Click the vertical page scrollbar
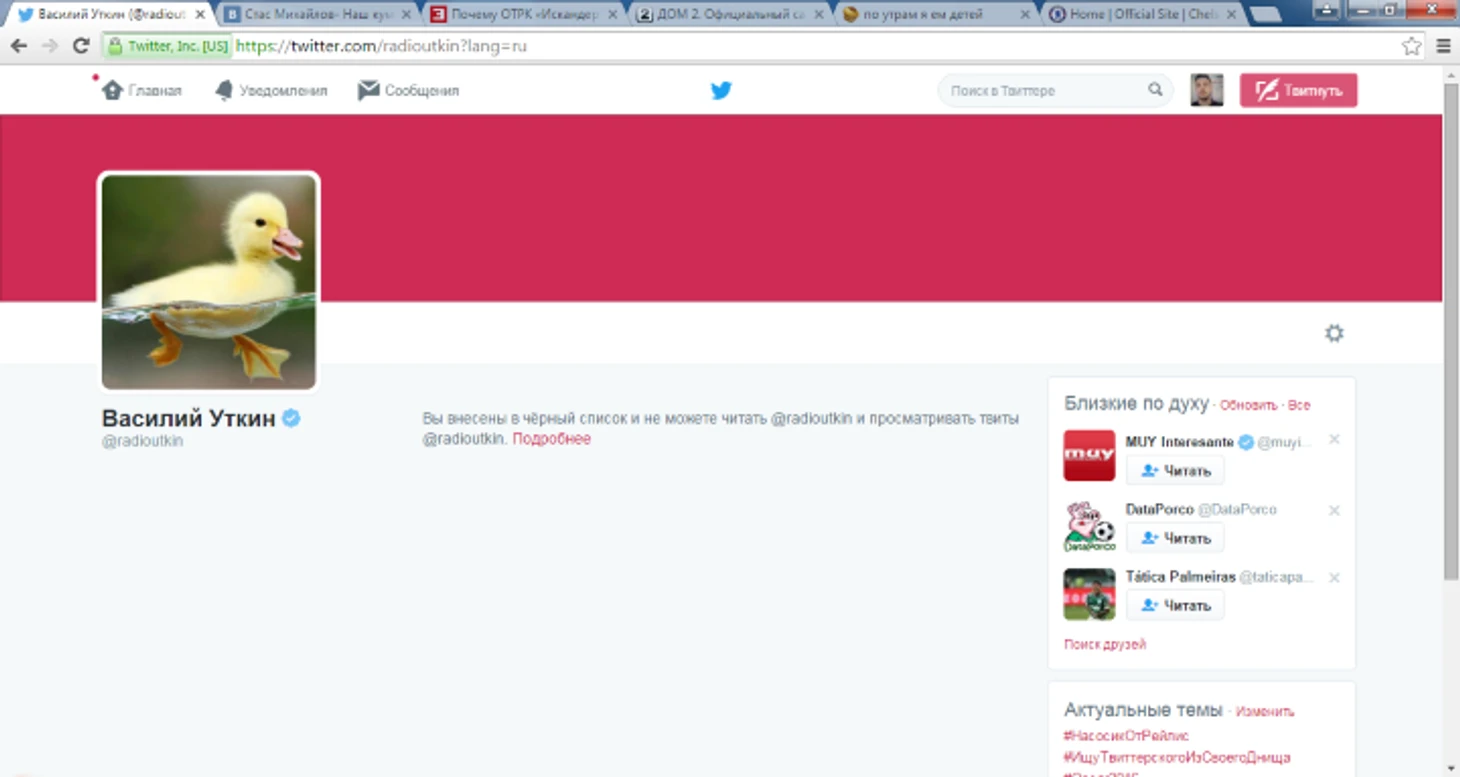This screenshot has width=1460, height=777. (x=1451, y=330)
